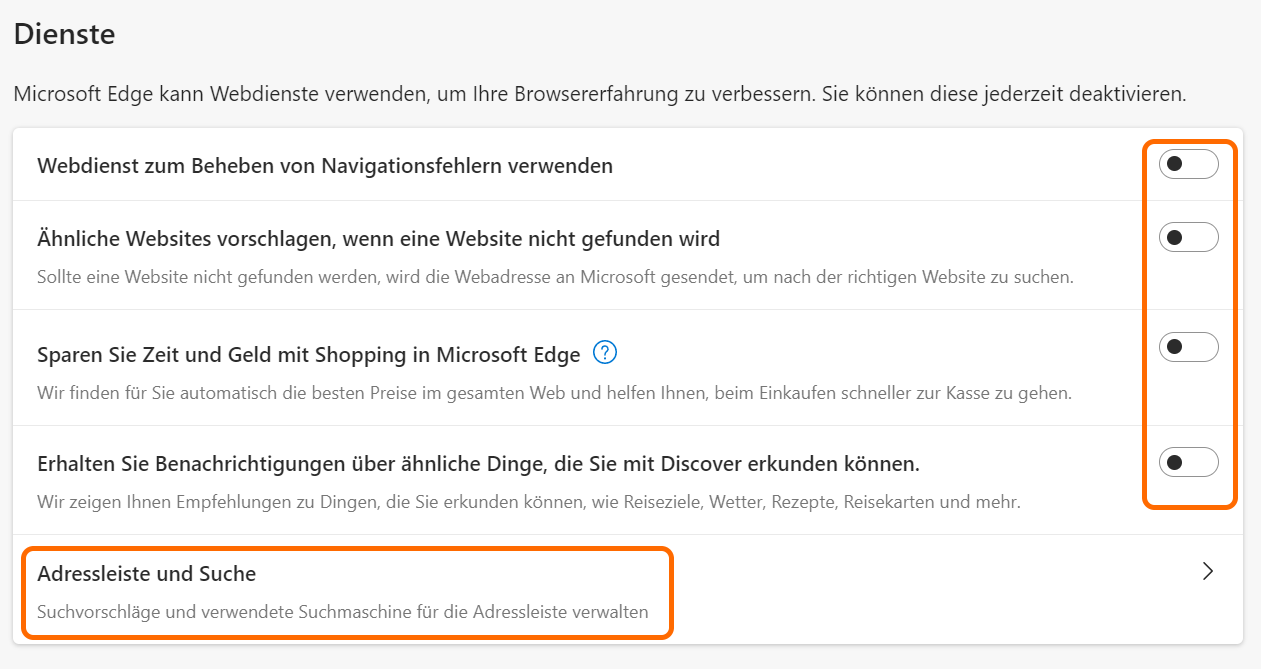This screenshot has width=1261, height=669.
Task: Click the 'Sollte eine Website nicht gefunden werden' description
Action: click(x=555, y=277)
